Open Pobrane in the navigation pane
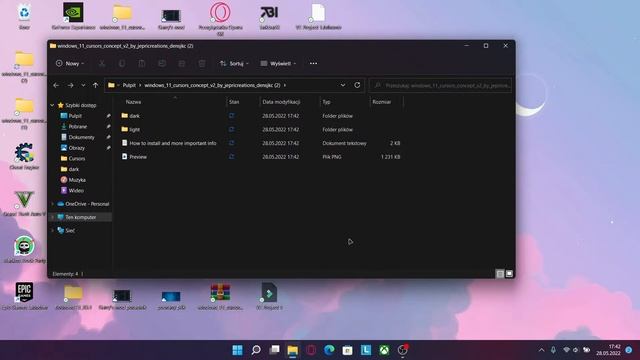Image resolution: width=640 pixels, height=360 pixels. pyautogui.click(x=74, y=127)
